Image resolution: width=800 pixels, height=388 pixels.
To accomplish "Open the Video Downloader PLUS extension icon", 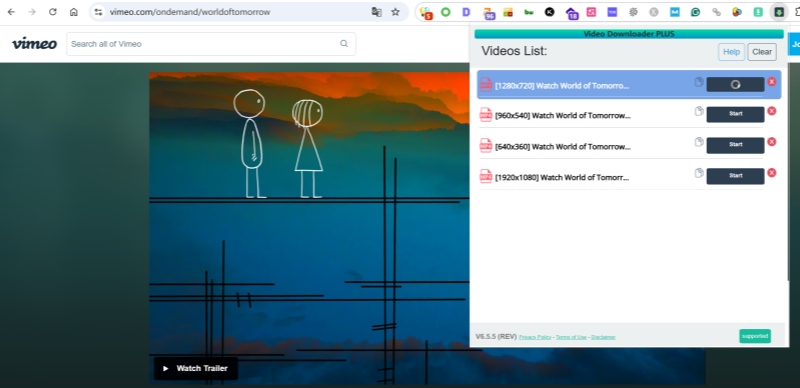I will tap(779, 12).
